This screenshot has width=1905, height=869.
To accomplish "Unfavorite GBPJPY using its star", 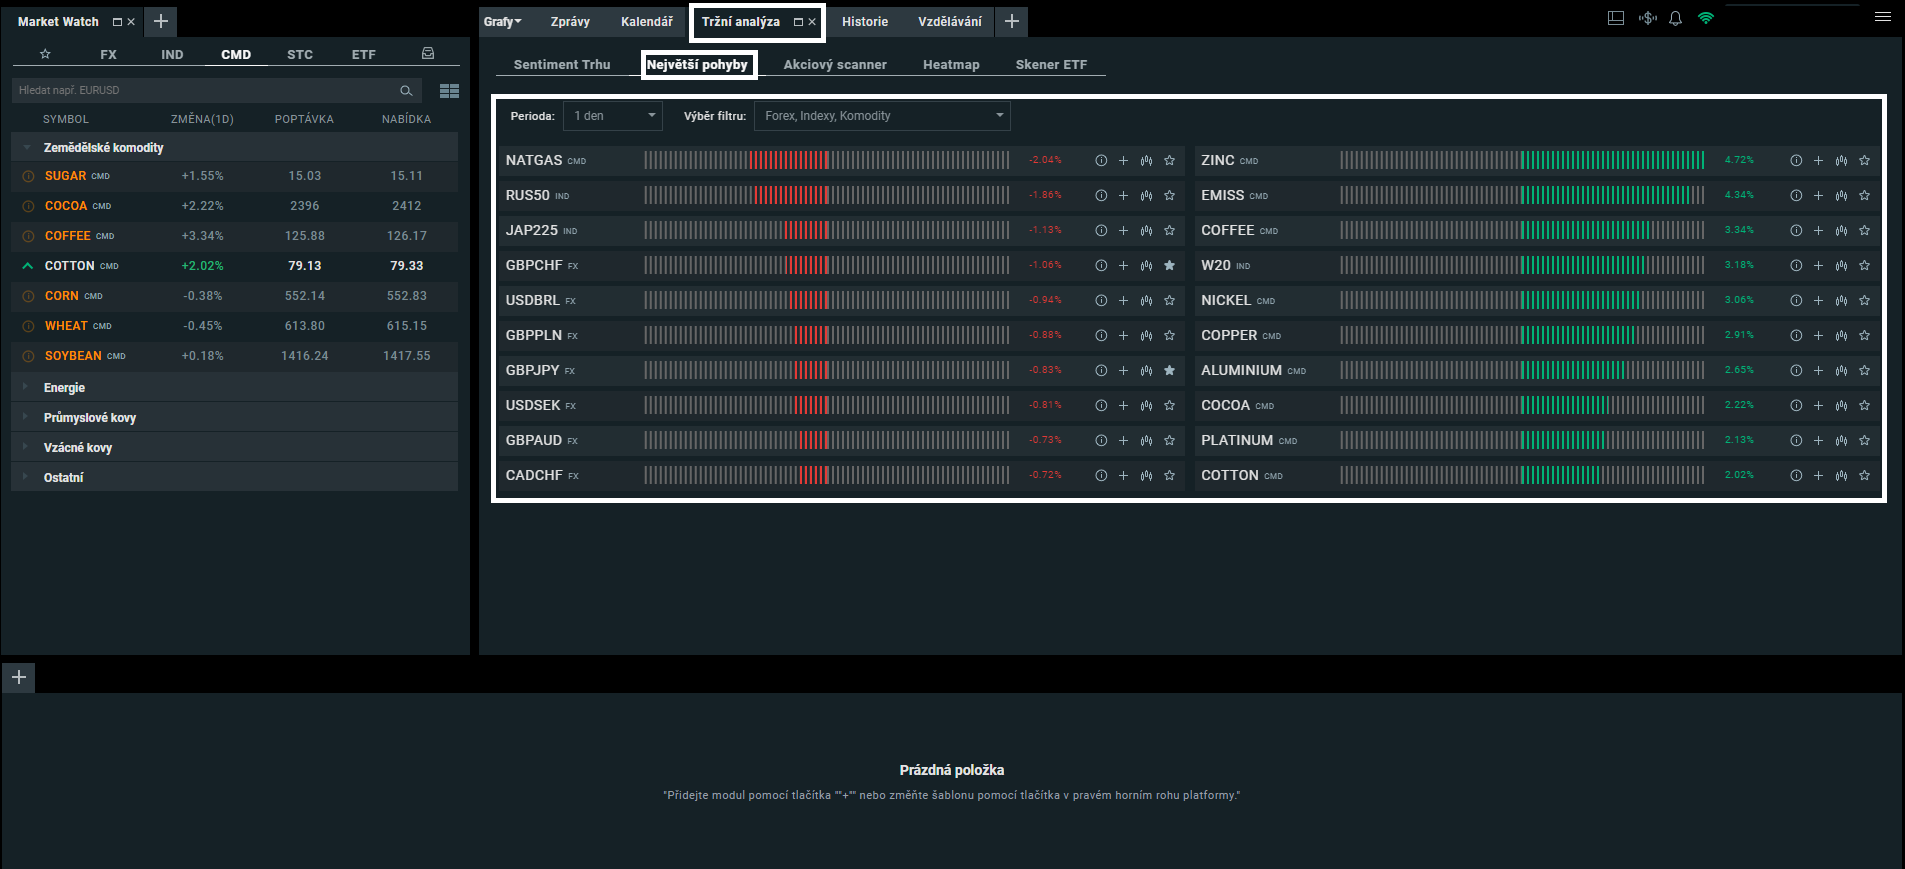I will pos(1169,370).
